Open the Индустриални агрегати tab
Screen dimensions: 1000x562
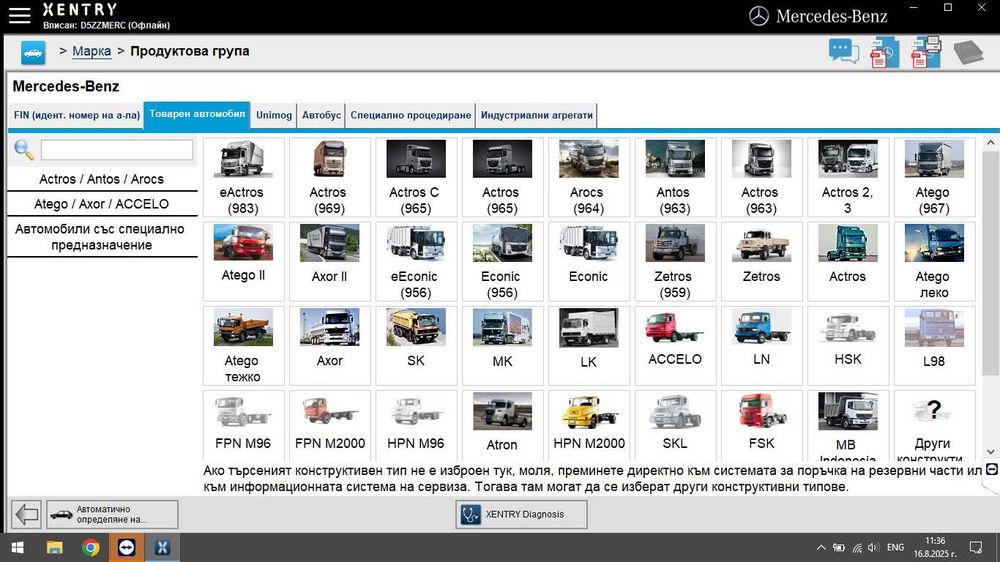(537, 115)
